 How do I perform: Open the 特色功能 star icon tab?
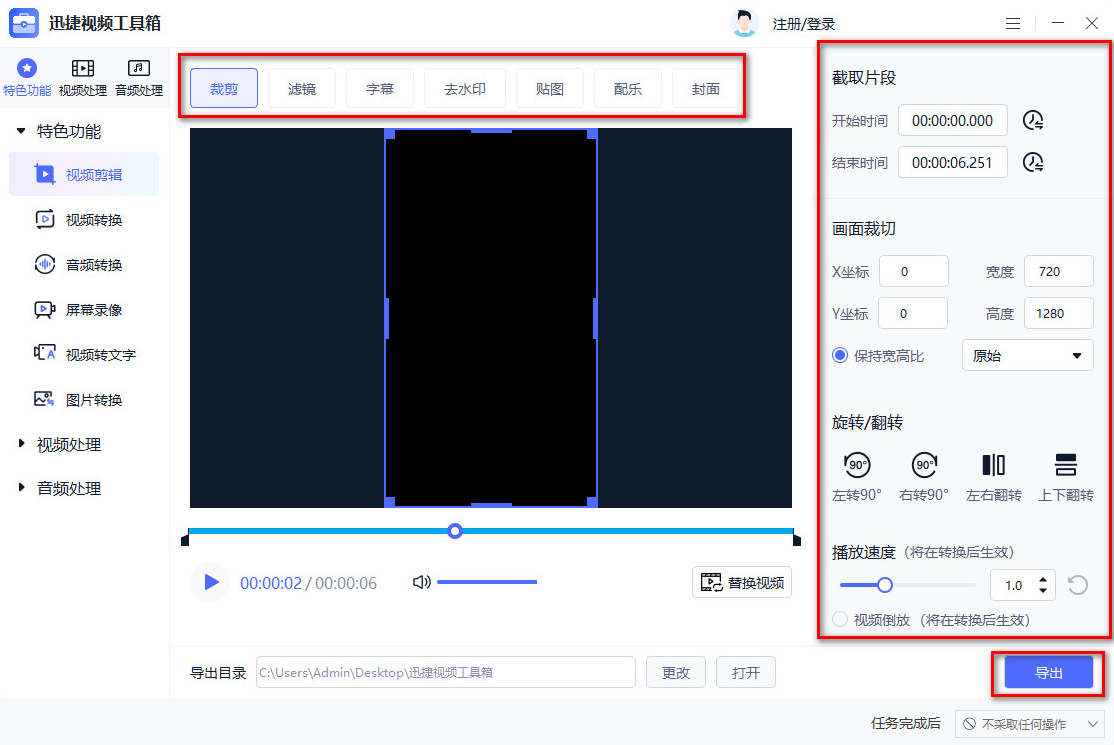[x=27, y=77]
